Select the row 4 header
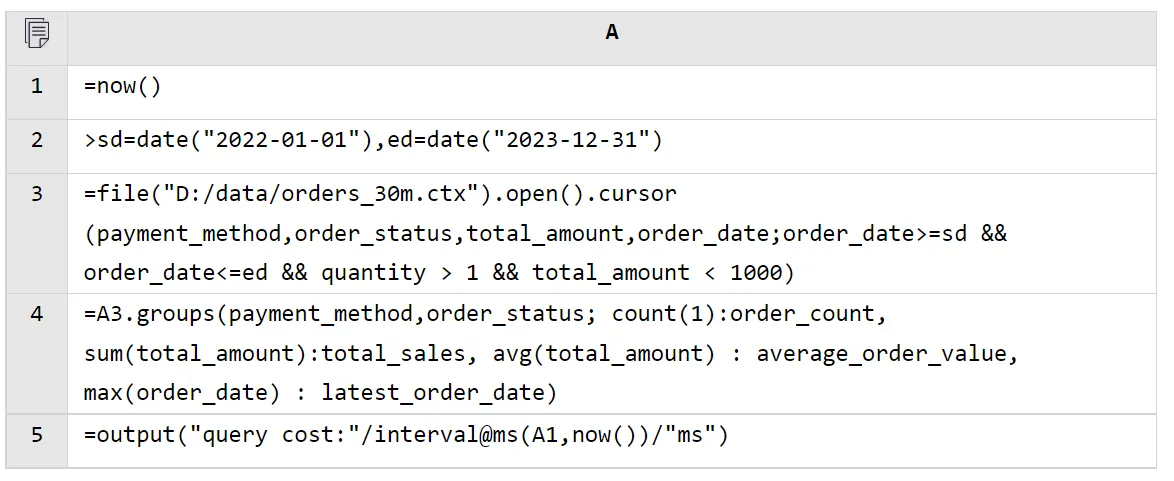This screenshot has width=1174, height=481. pyautogui.click(x=37, y=314)
